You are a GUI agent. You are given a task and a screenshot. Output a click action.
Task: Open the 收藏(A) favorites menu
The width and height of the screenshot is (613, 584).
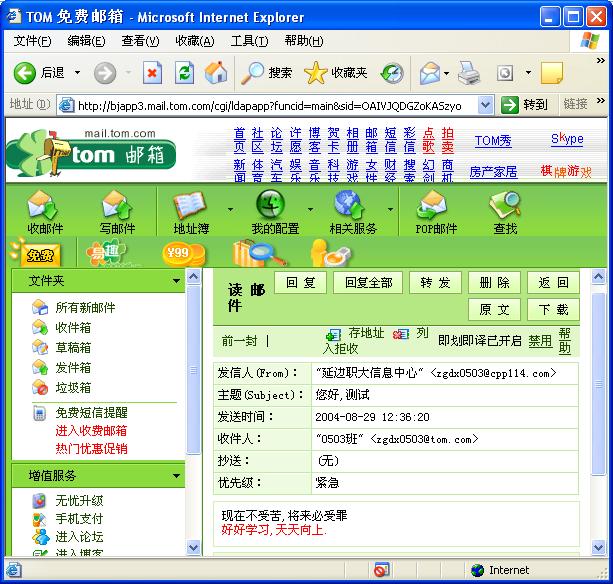(x=194, y=41)
